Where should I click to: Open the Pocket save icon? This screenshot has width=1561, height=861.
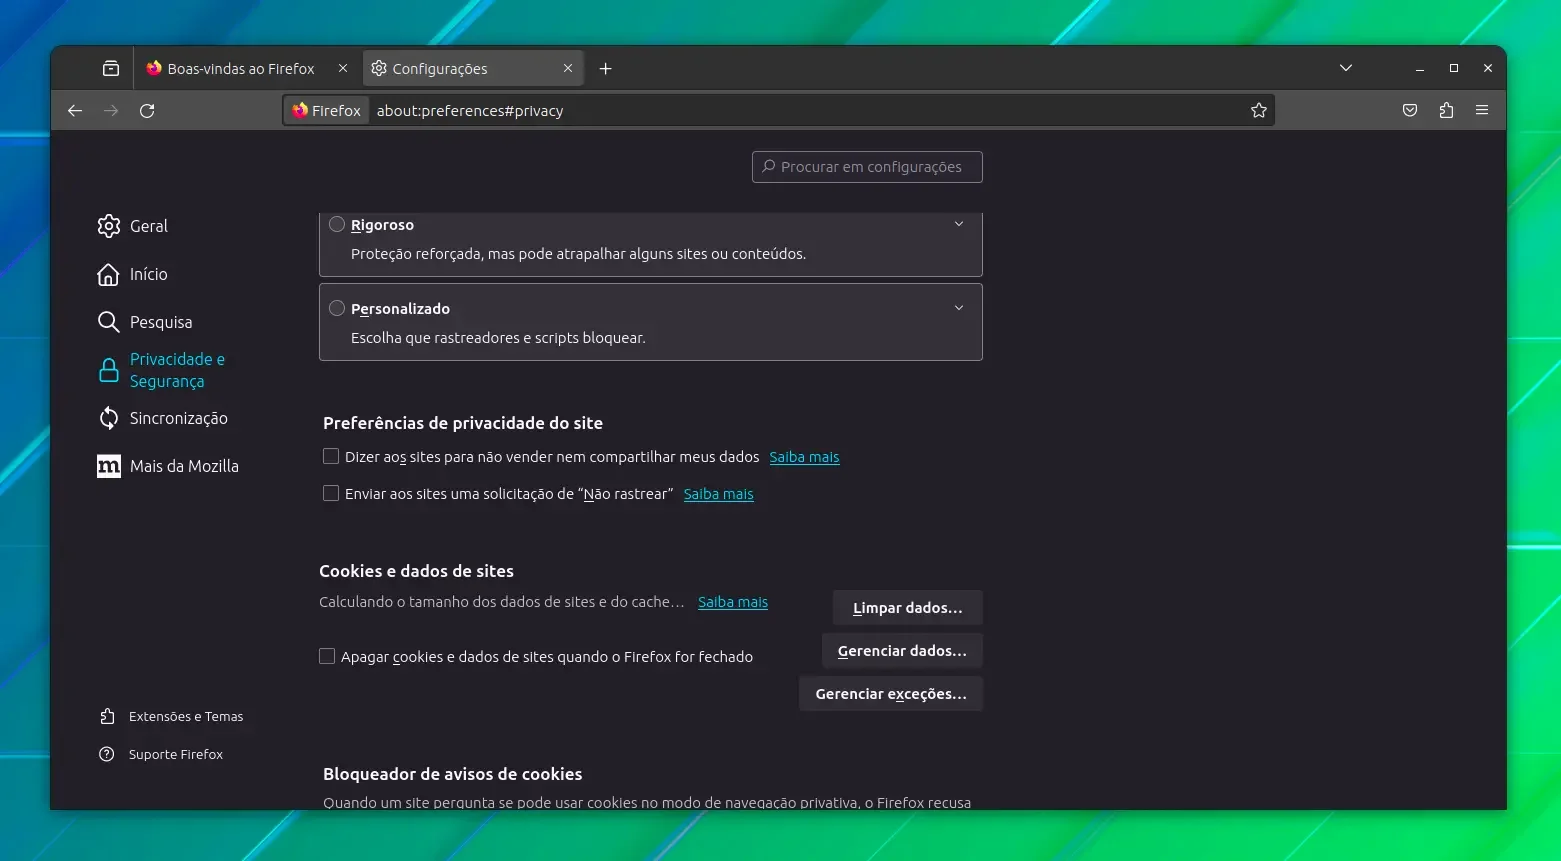[x=1410, y=111]
